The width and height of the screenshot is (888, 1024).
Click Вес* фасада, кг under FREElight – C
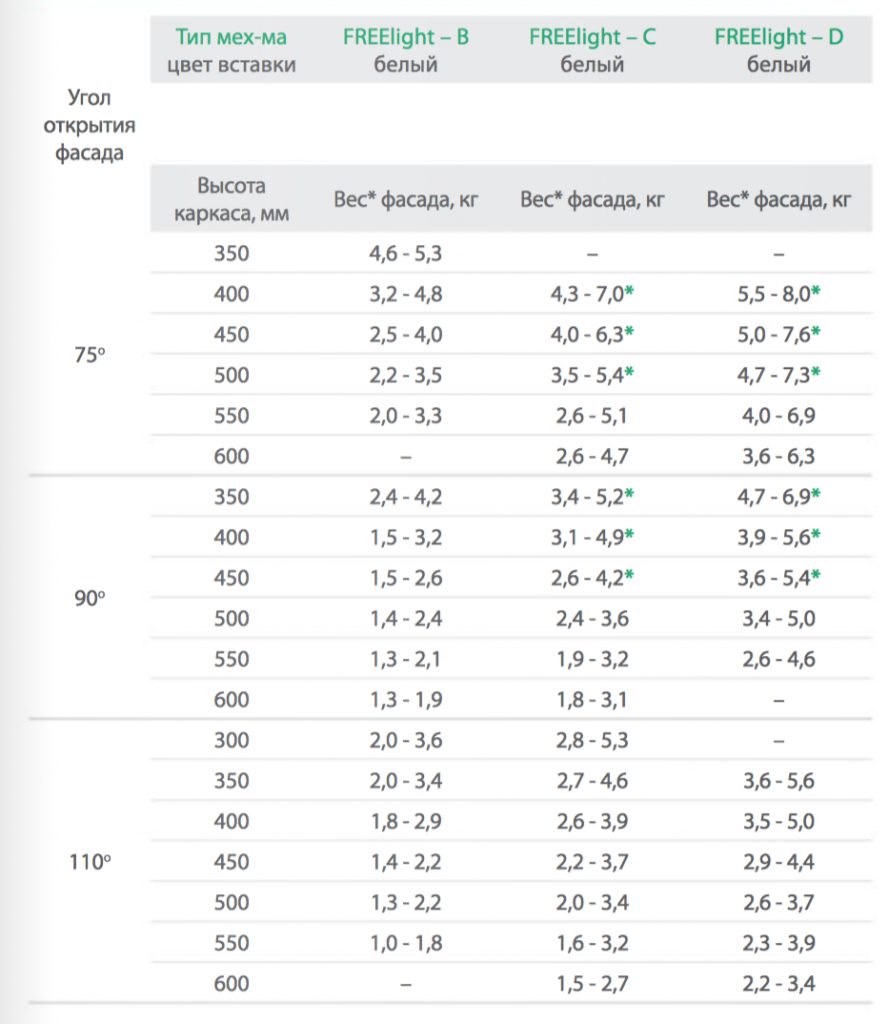coord(592,199)
